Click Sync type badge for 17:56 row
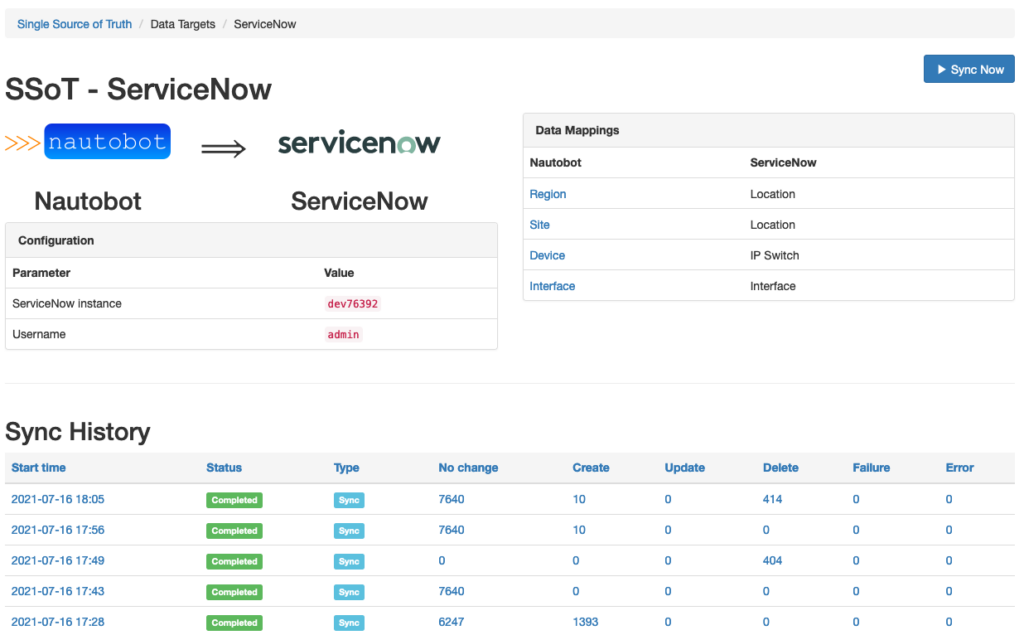The image size is (1024, 635). click(349, 530)
